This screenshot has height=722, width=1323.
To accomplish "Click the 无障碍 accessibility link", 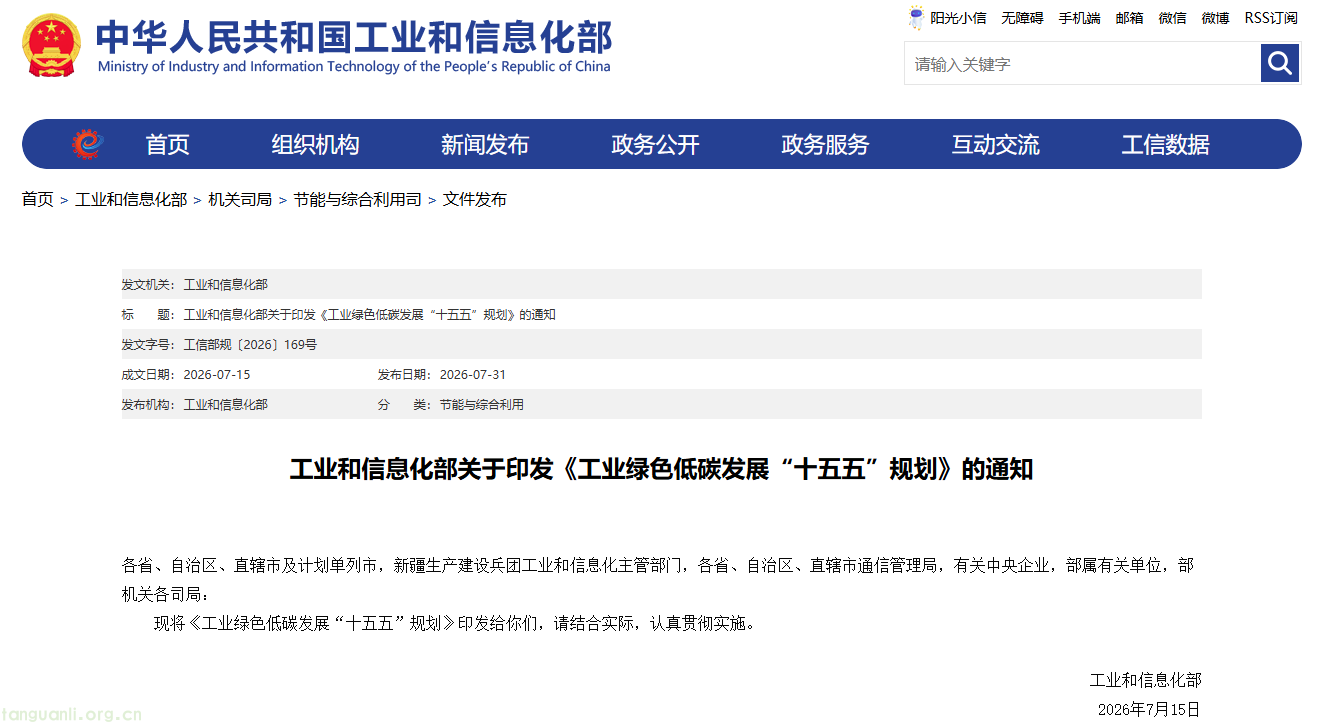I will tap(1022, 18).
